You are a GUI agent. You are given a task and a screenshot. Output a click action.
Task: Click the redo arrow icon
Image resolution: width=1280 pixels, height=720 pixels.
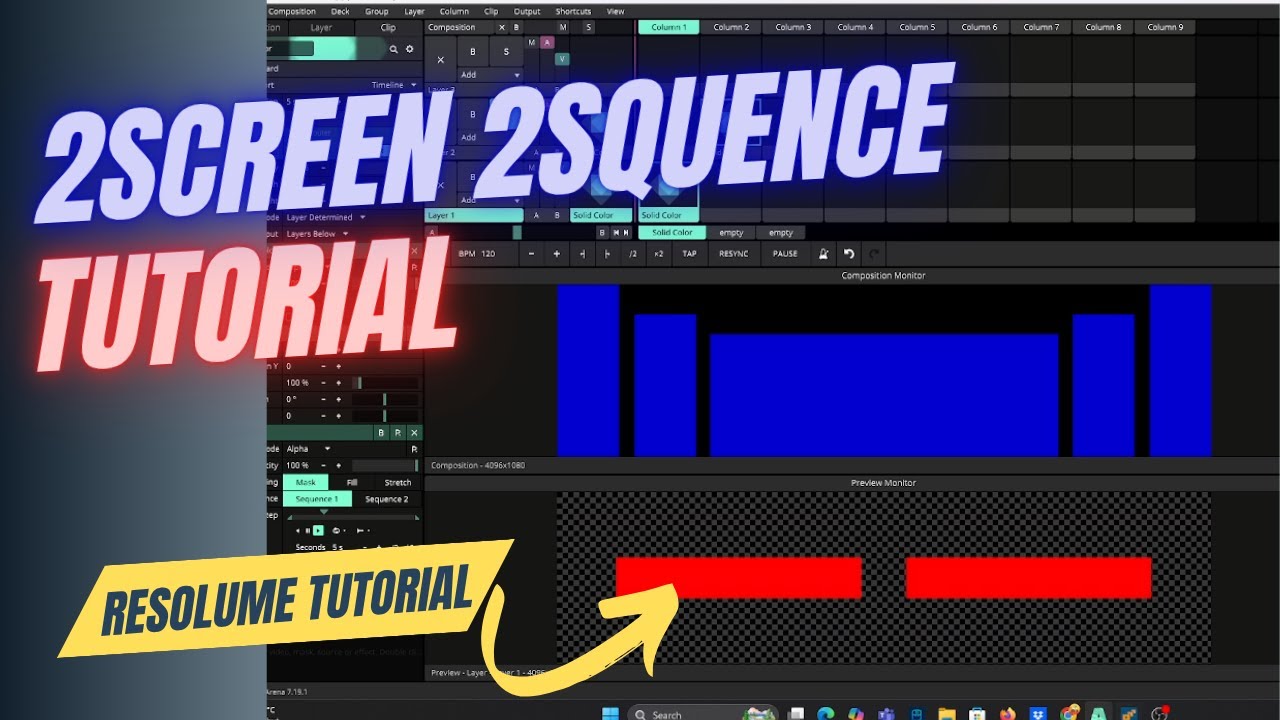[x=873, y=254]
